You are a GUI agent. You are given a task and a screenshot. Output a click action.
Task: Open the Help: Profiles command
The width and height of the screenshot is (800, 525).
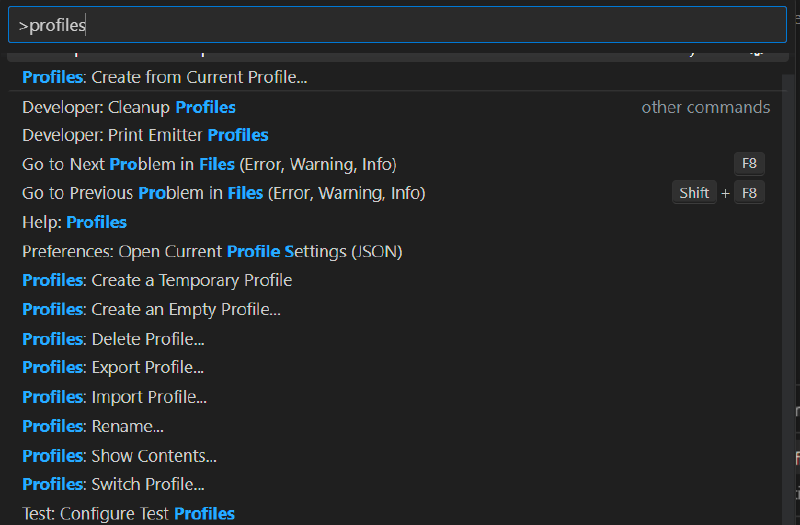75,222
